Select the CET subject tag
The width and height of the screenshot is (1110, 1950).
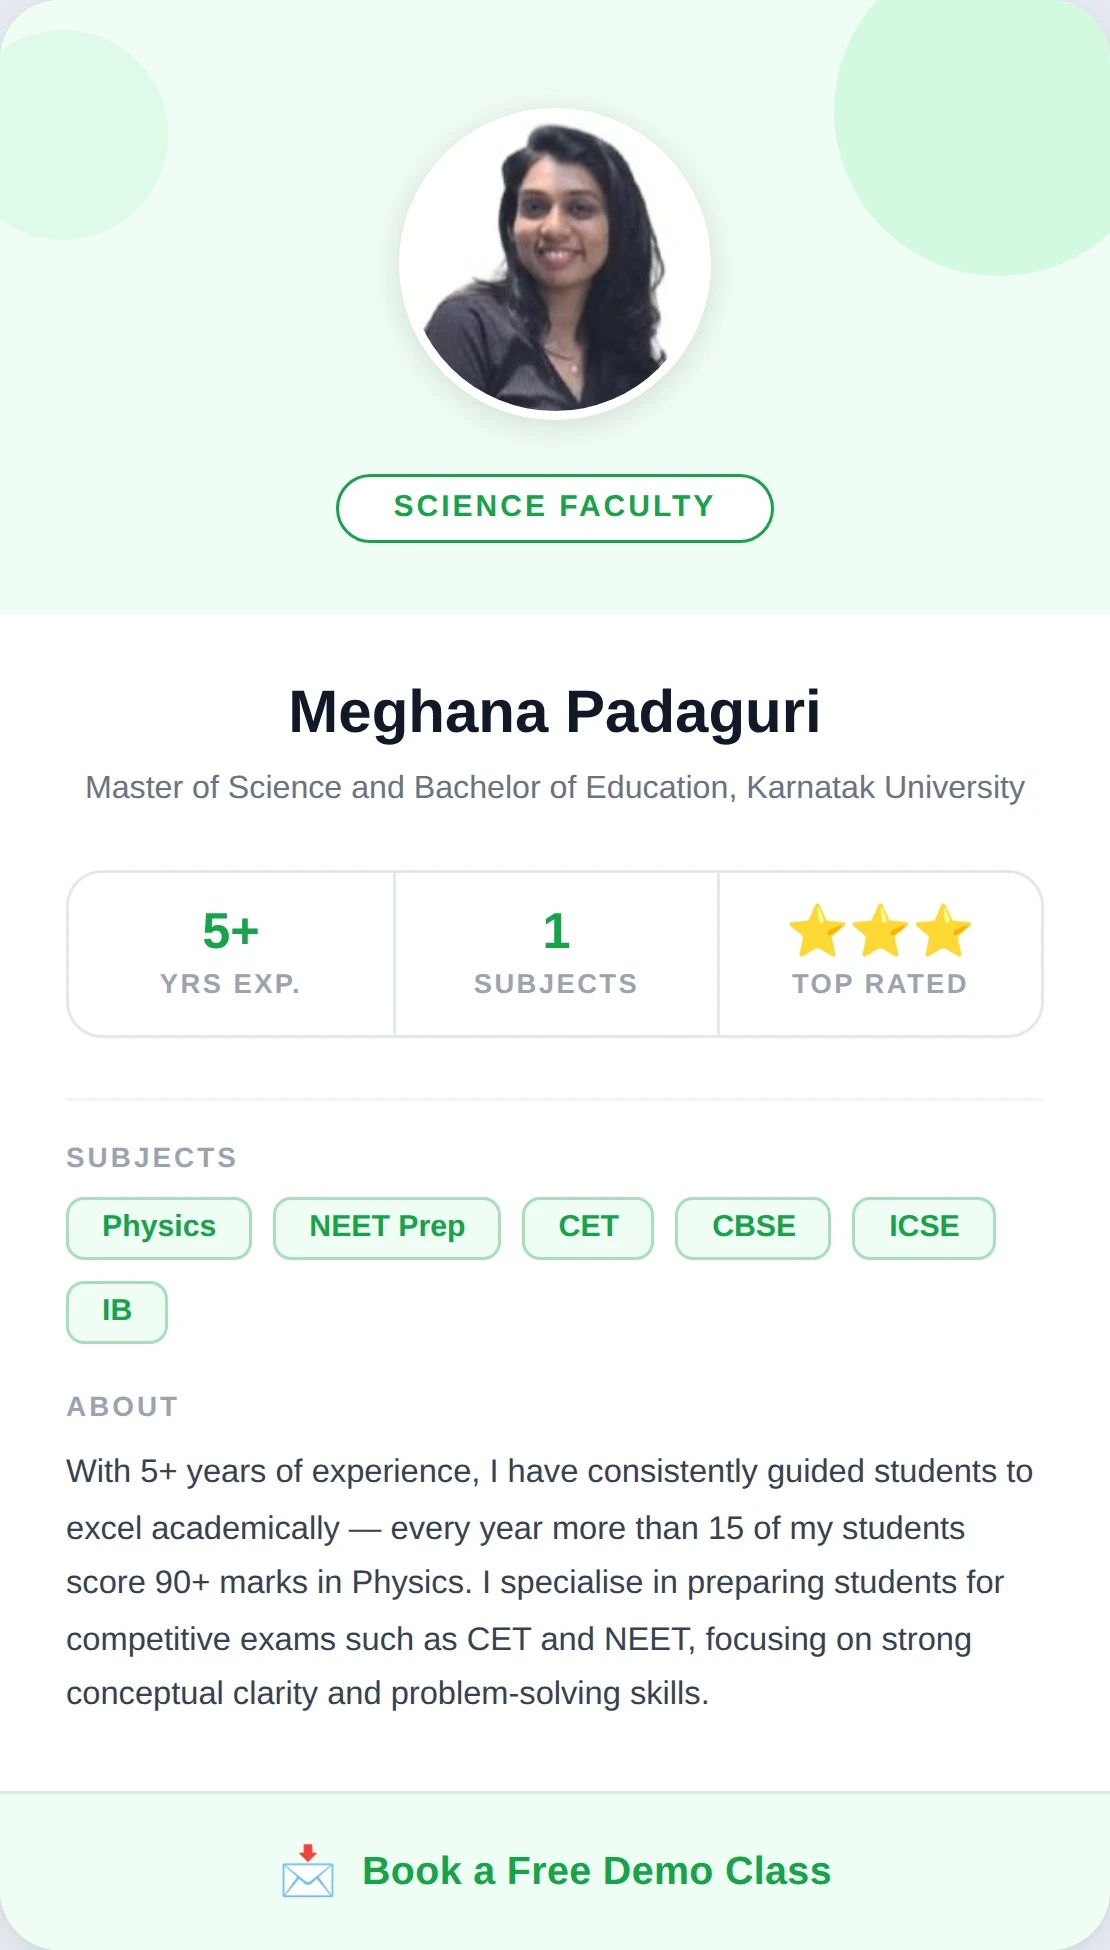(587, 1227)
